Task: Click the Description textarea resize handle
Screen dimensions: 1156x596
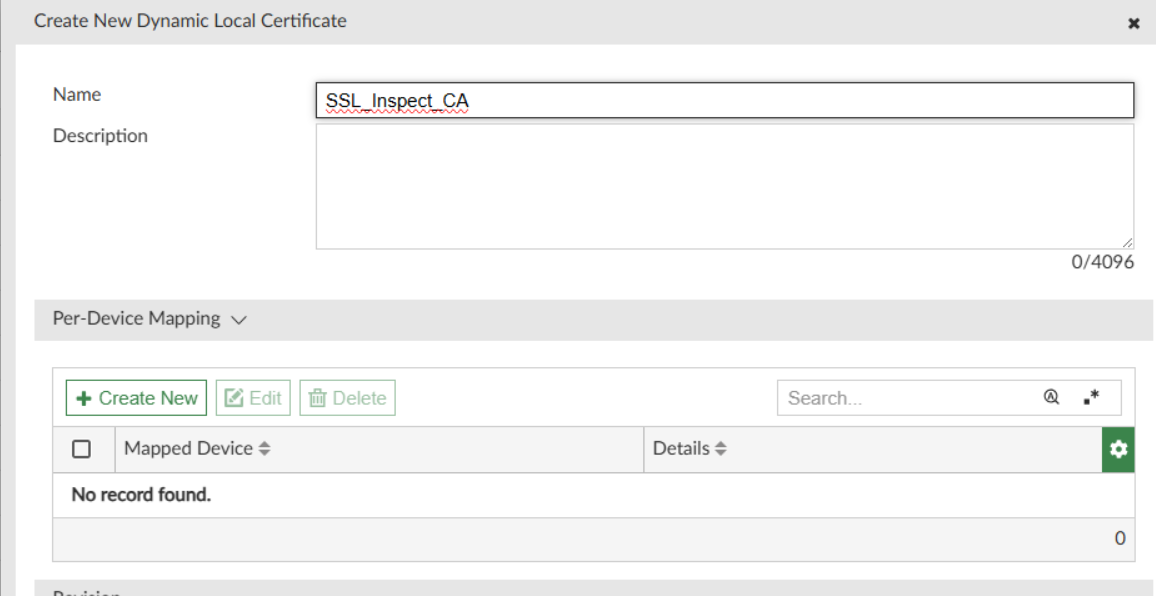Action: tap(1127, 242)
